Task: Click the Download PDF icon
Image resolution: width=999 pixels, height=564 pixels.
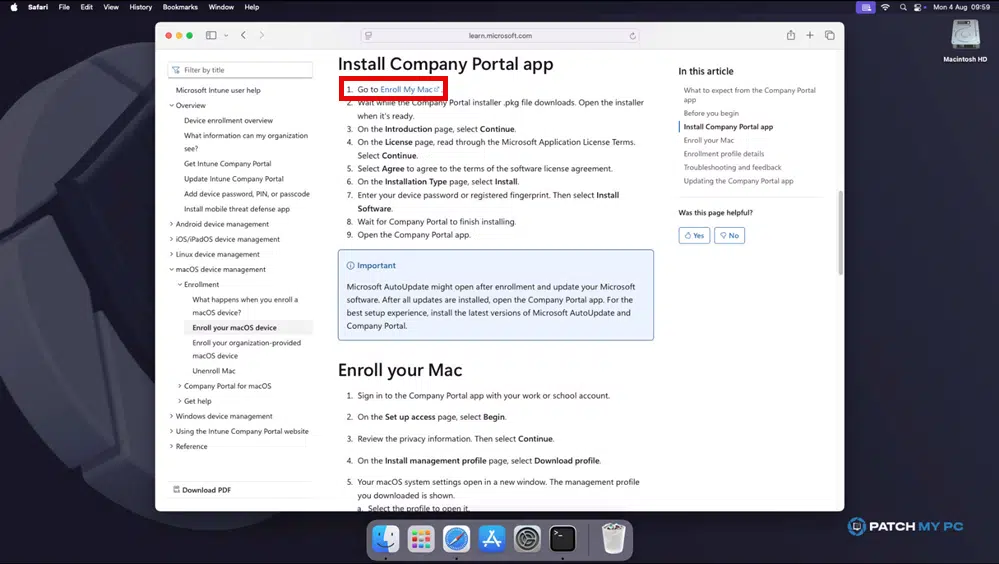Action: [176, 489]
